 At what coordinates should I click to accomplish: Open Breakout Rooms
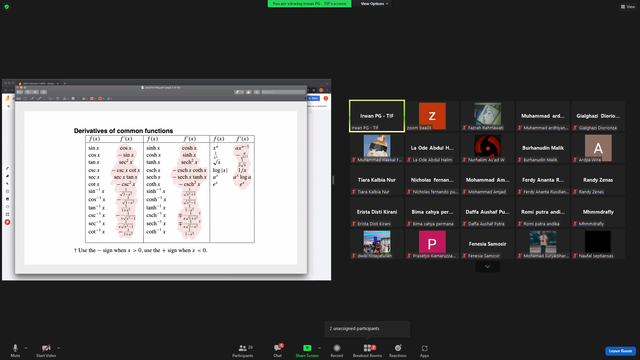click(367, 350)
